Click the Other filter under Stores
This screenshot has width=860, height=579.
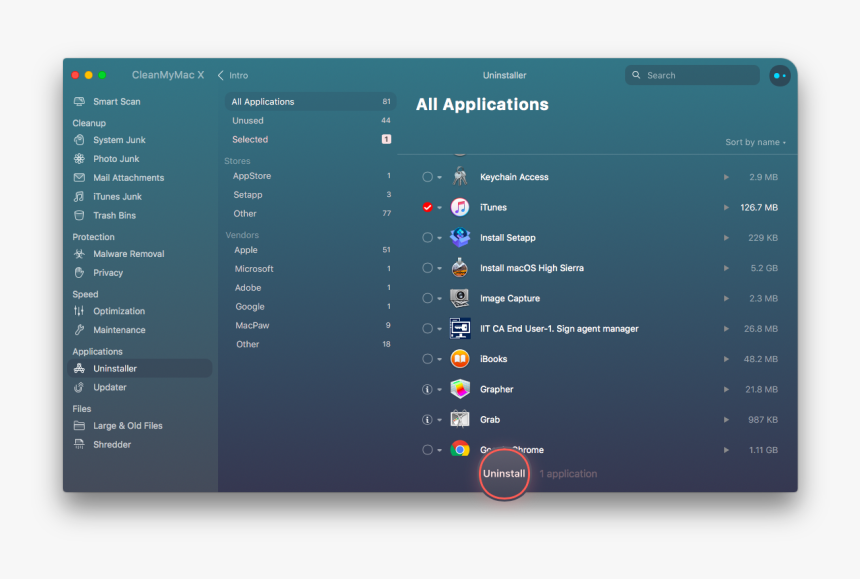point(310,214)
